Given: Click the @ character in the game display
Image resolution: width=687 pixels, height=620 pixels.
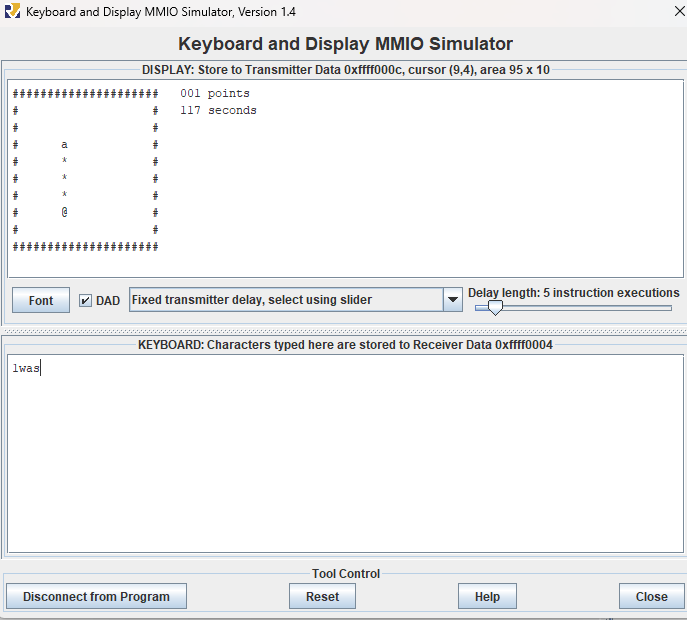Looking at the screenshot, I should tap(65, 212).
